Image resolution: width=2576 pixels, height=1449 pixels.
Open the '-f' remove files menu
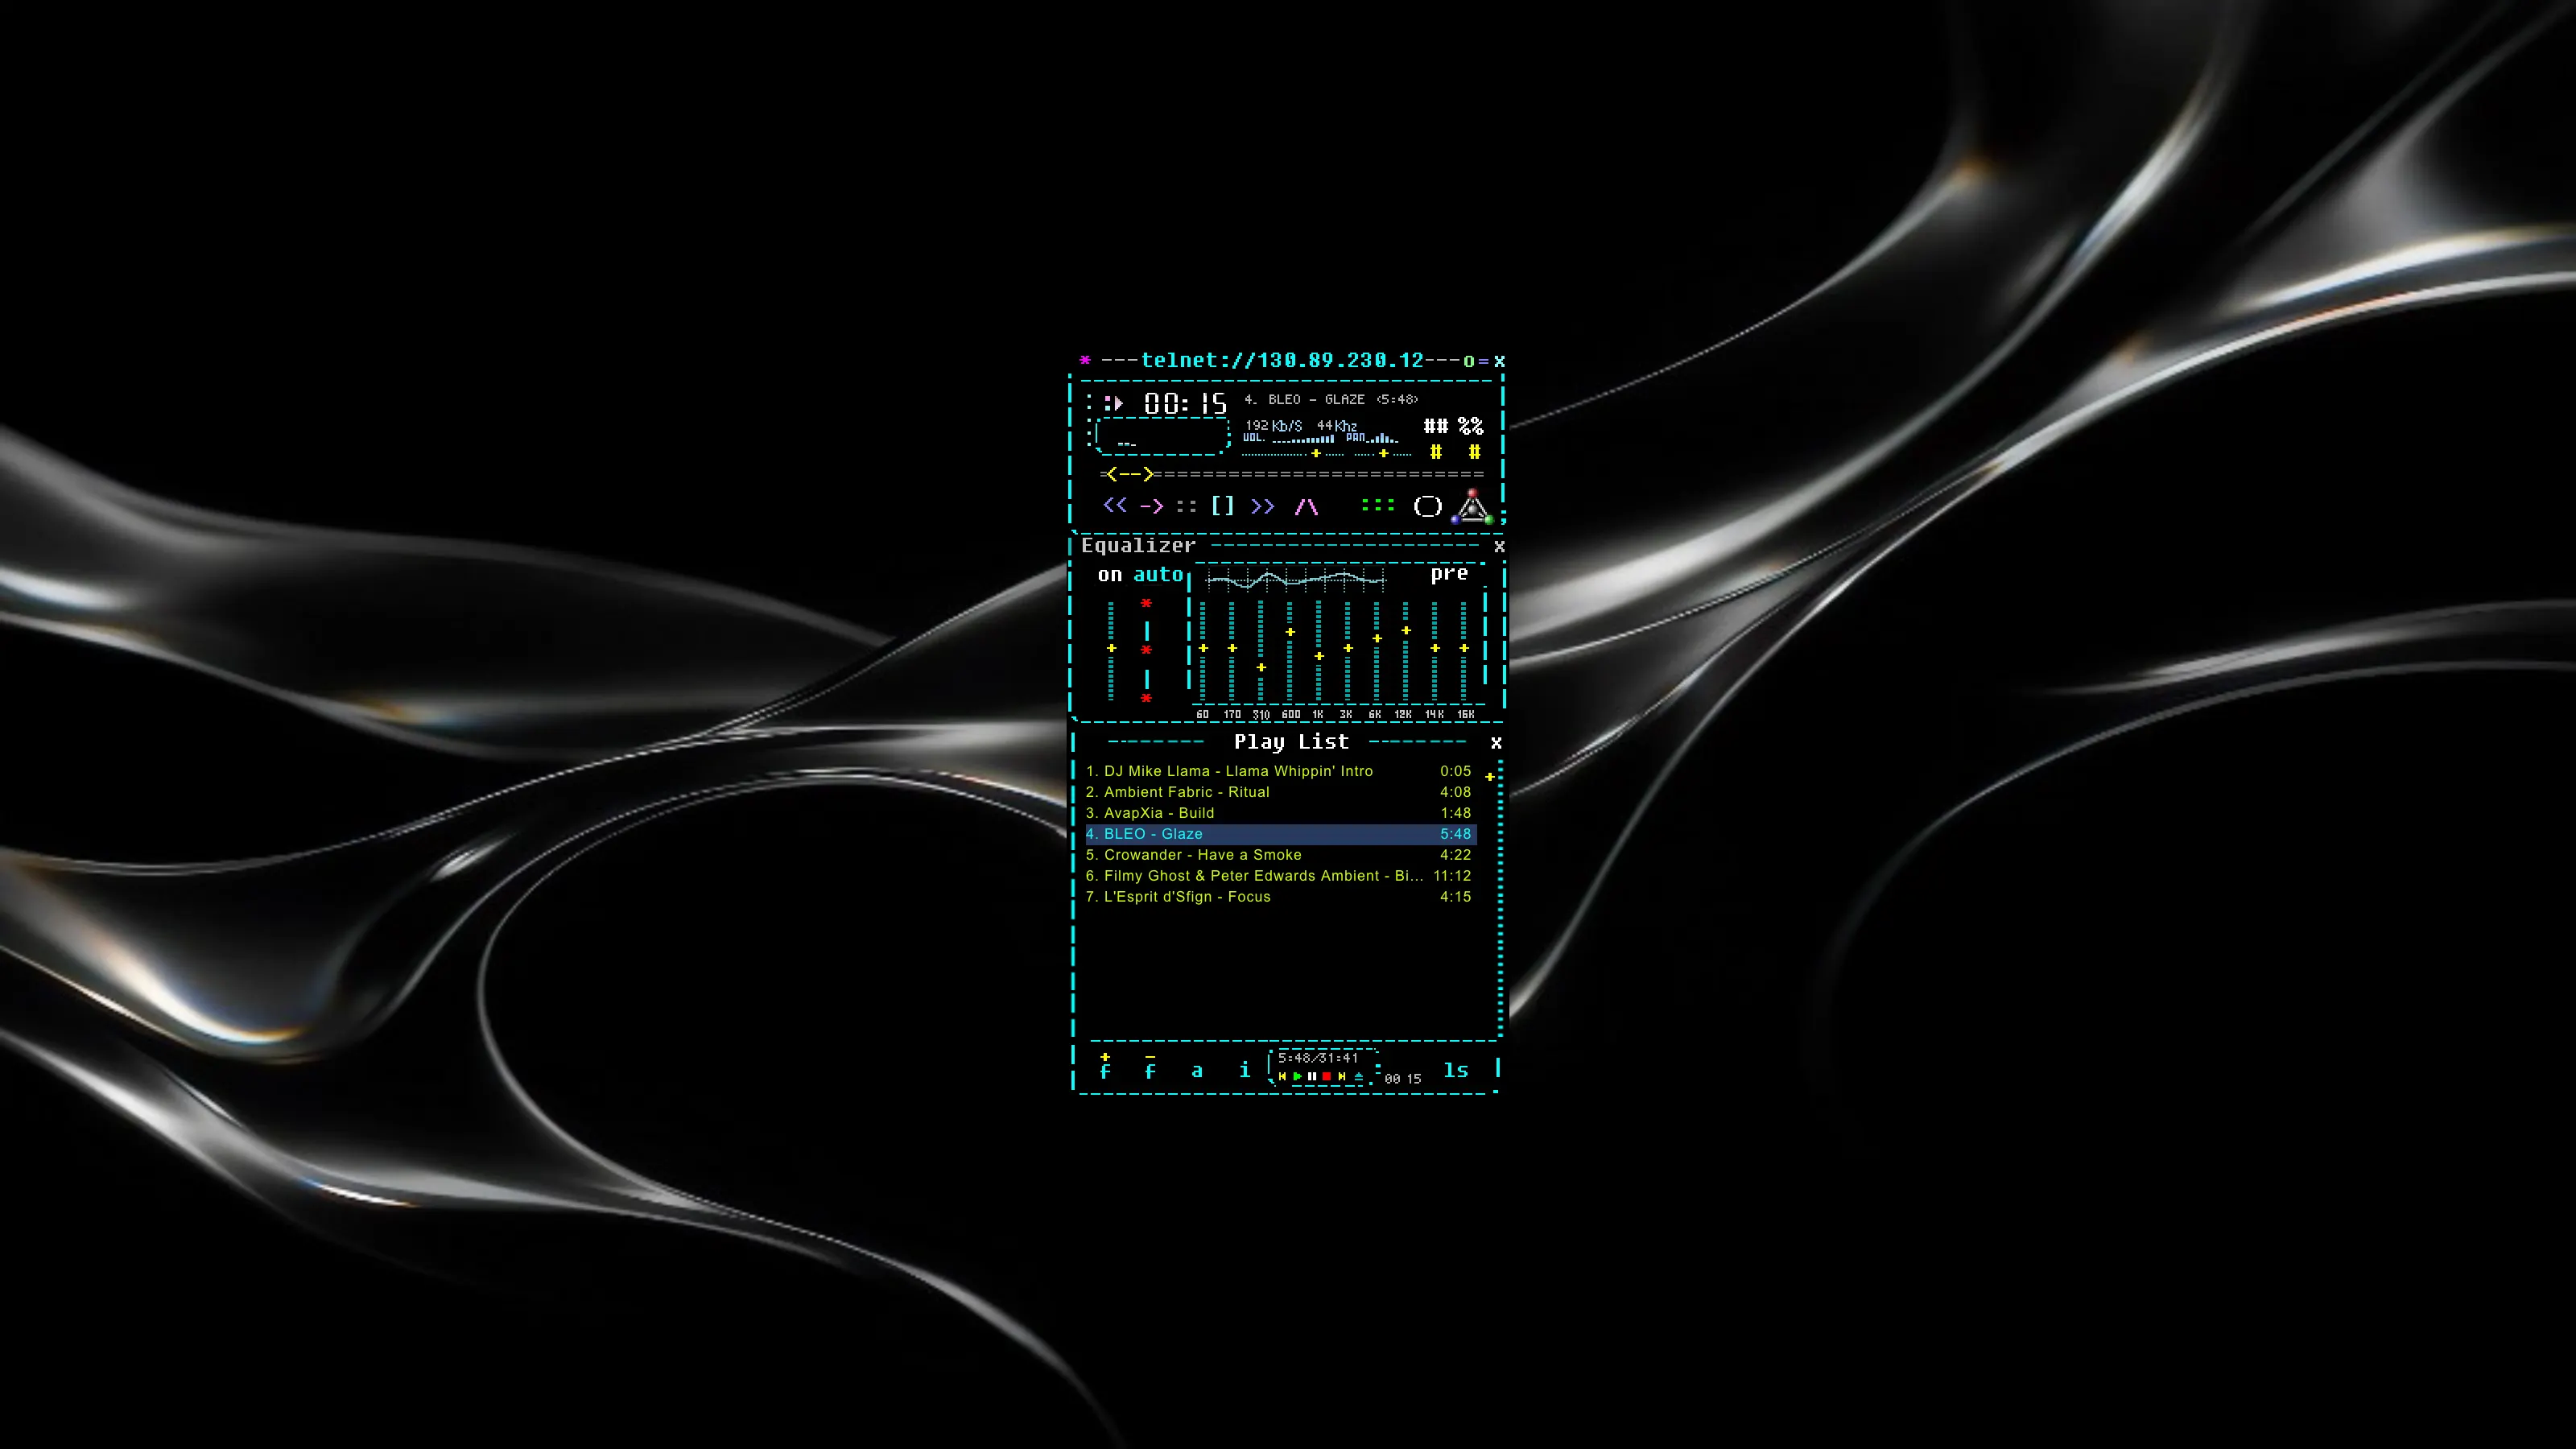click(1150, 1066)
